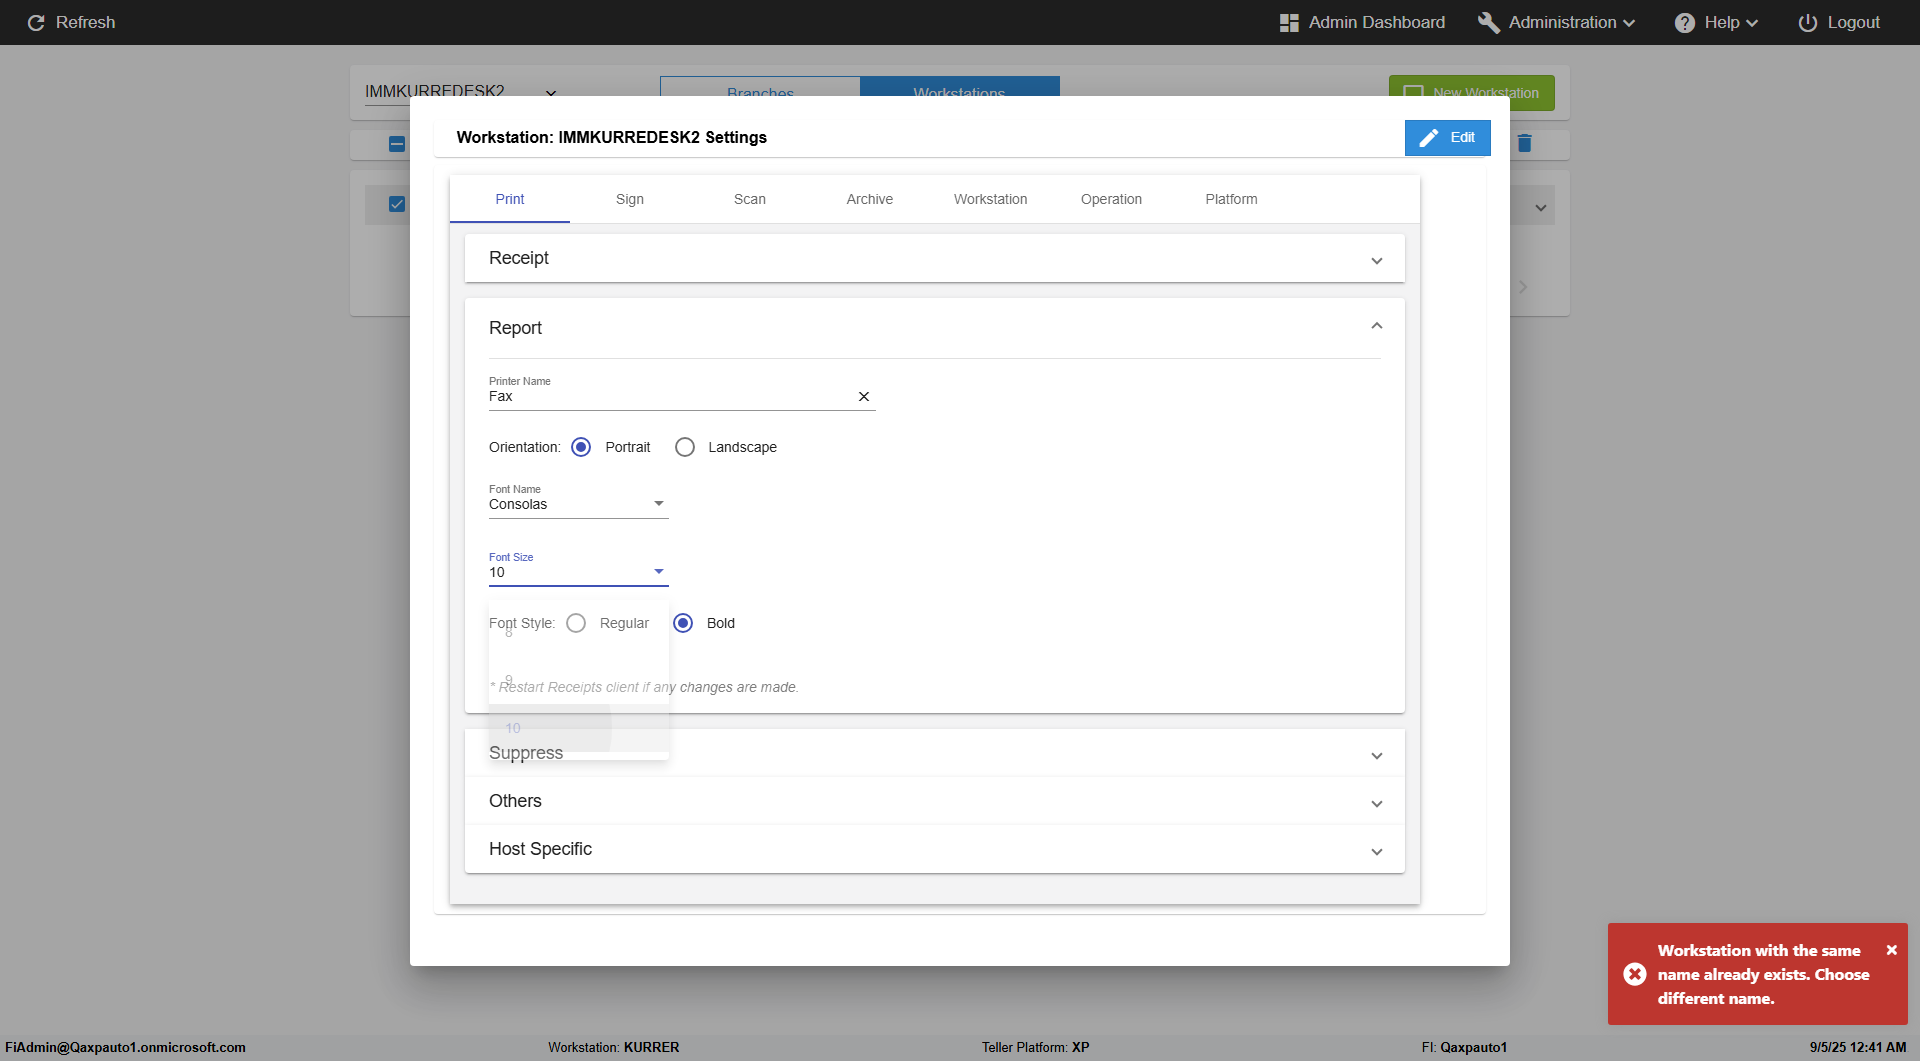Expand the Others section
Screen dimensions: 1920x1061
pyautogui.click(x=935, y=801)
